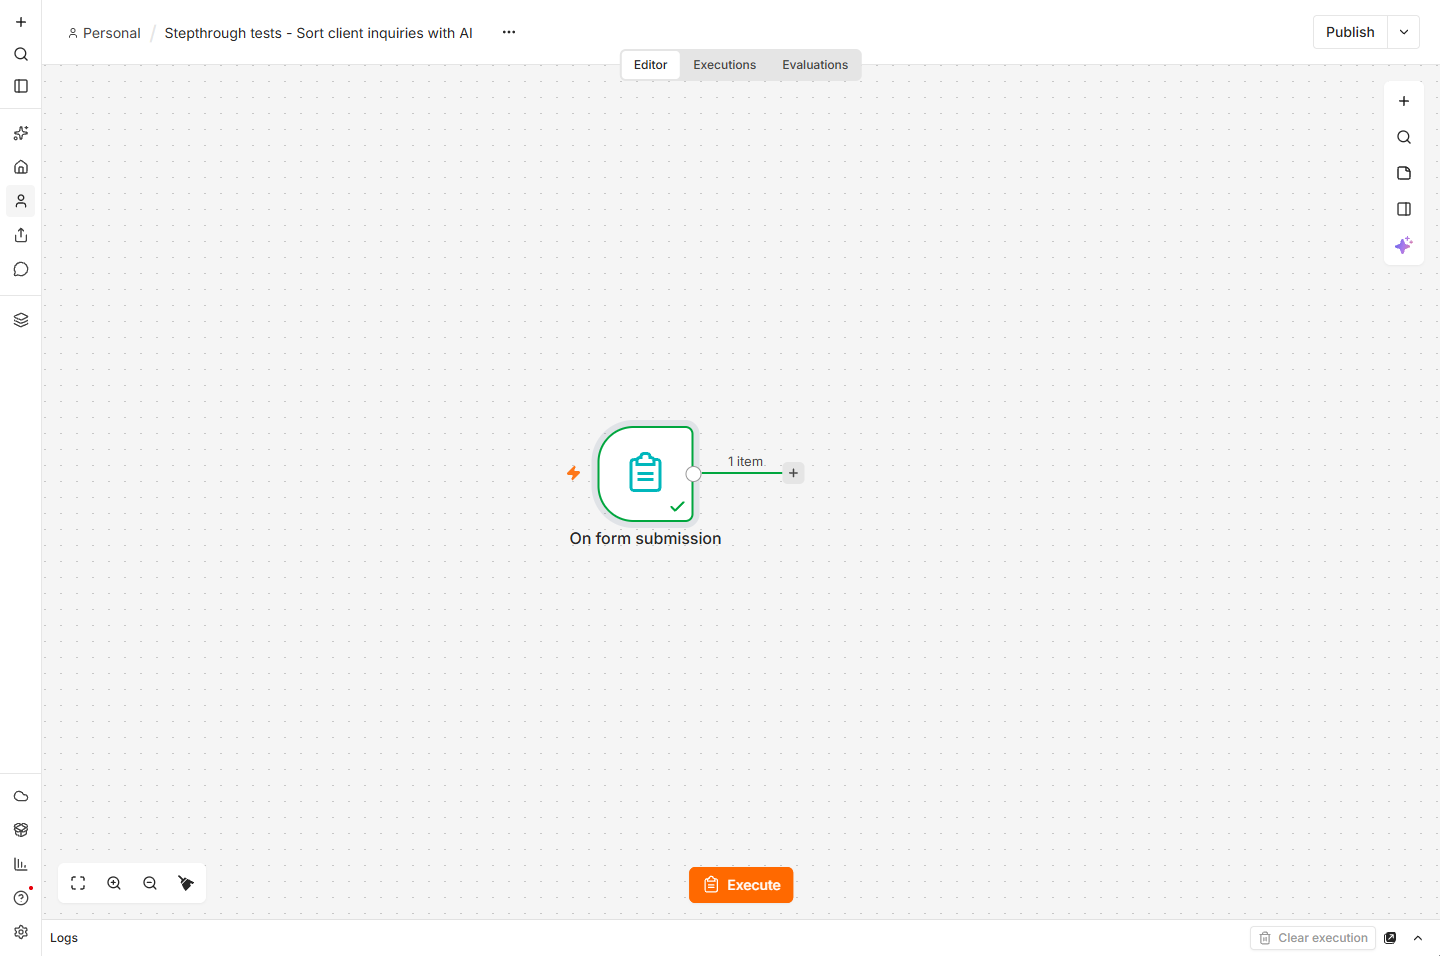Open the sparkle AI icon in left sidebar
This screenshot has width=1440, height=956.
(x=21, y=133)
